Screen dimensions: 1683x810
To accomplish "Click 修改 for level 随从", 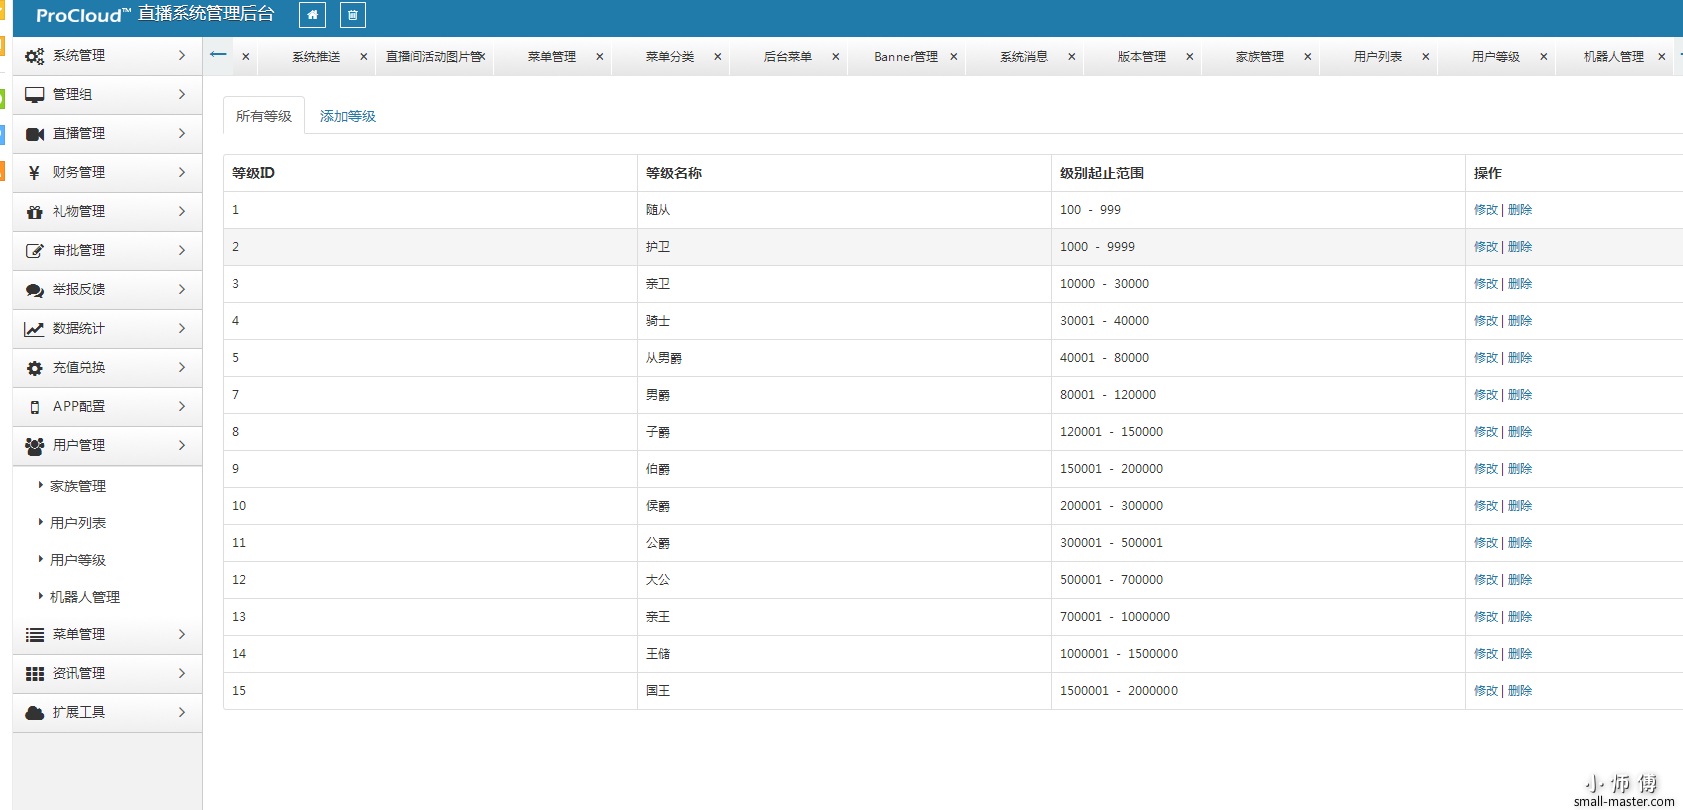I will pos(1486,210).
